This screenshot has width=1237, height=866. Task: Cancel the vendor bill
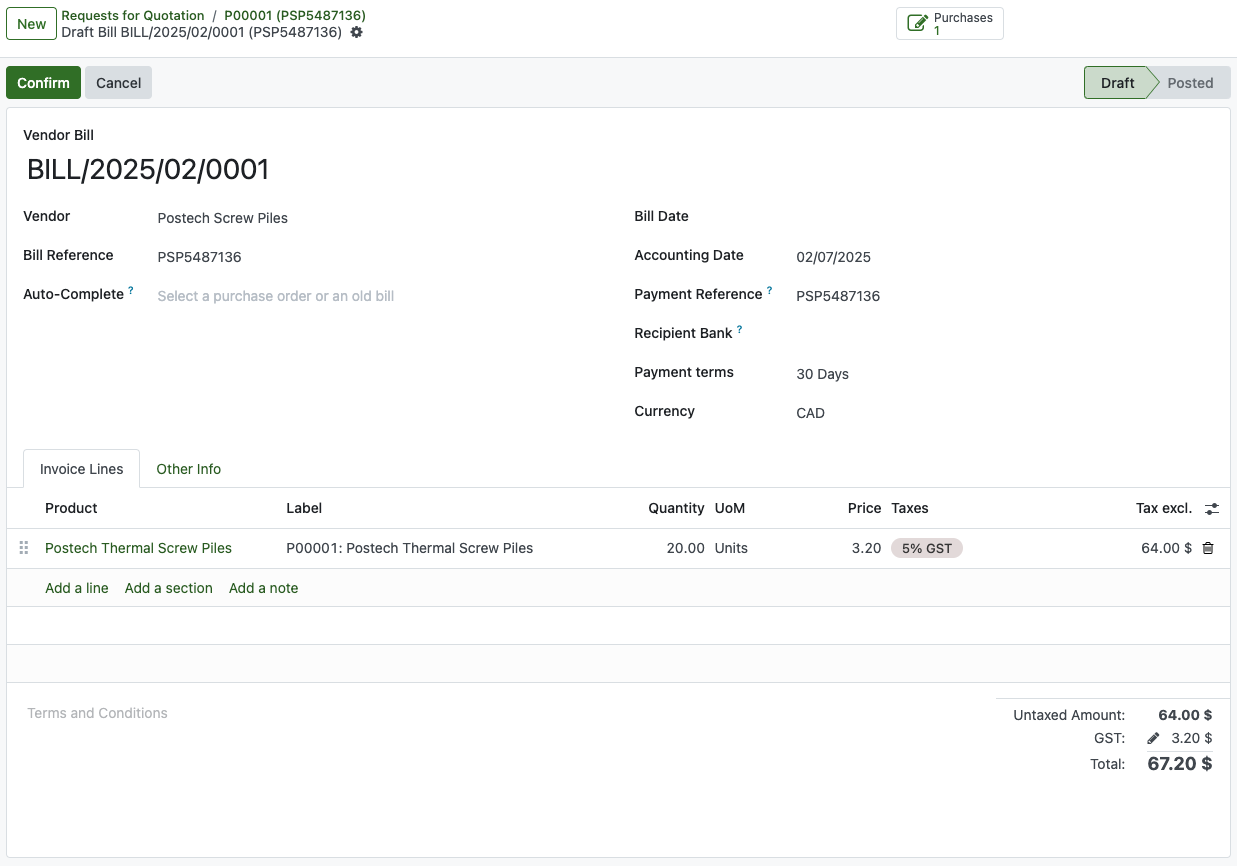pyautogui.click(x=118, y=83)
